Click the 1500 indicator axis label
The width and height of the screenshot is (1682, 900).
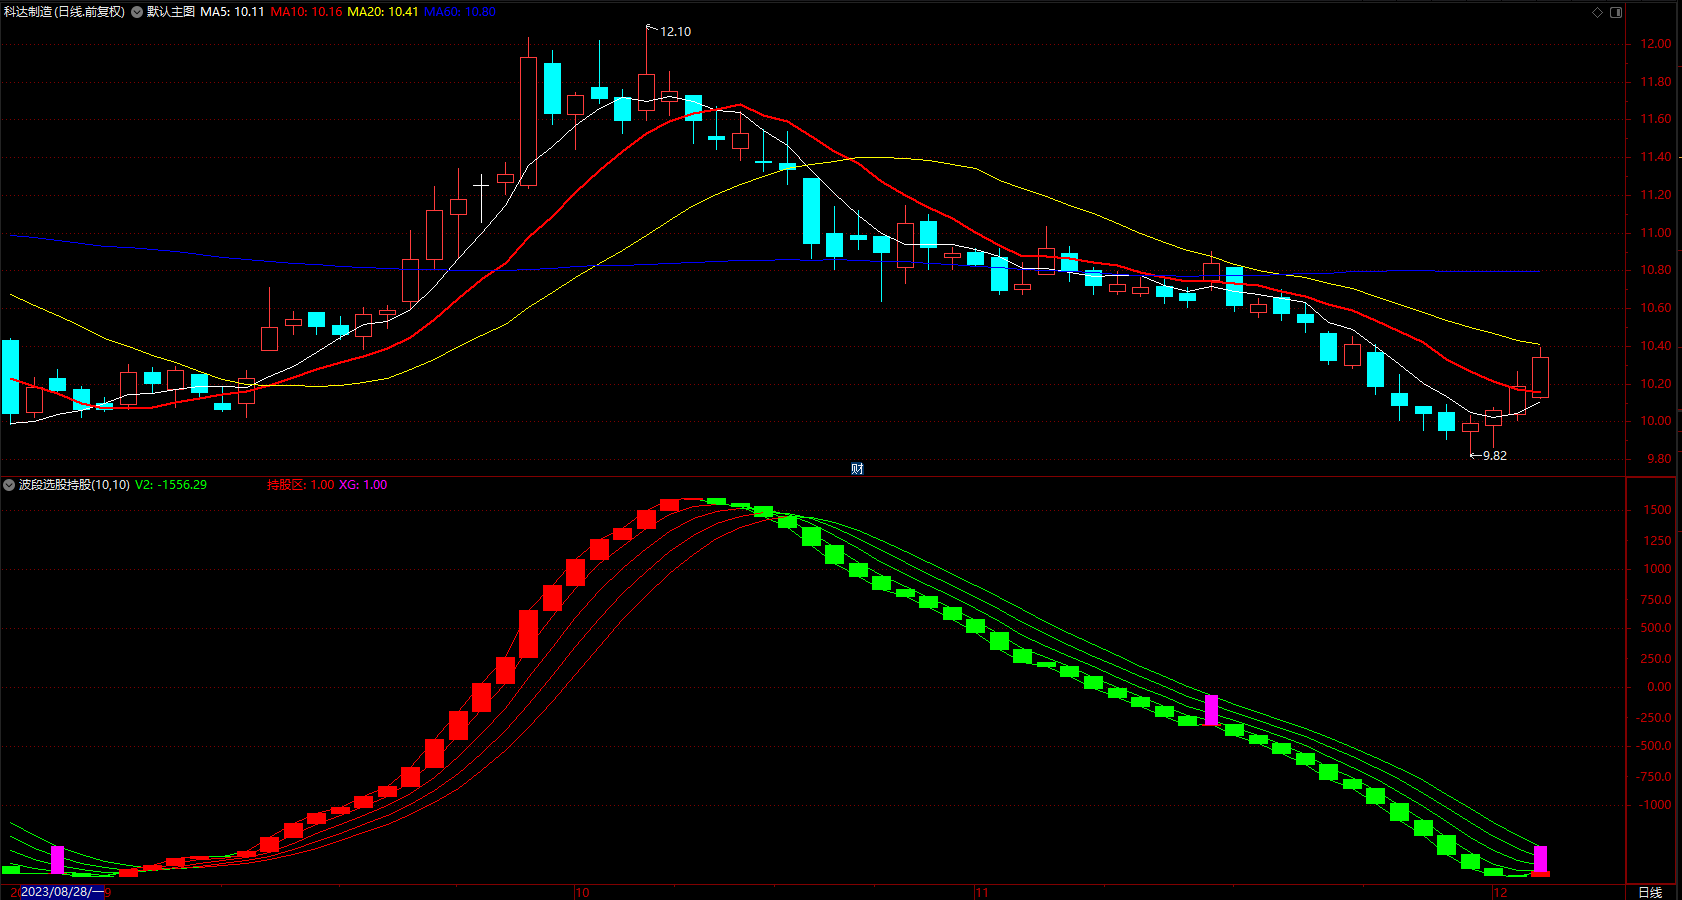point(1657,510)
